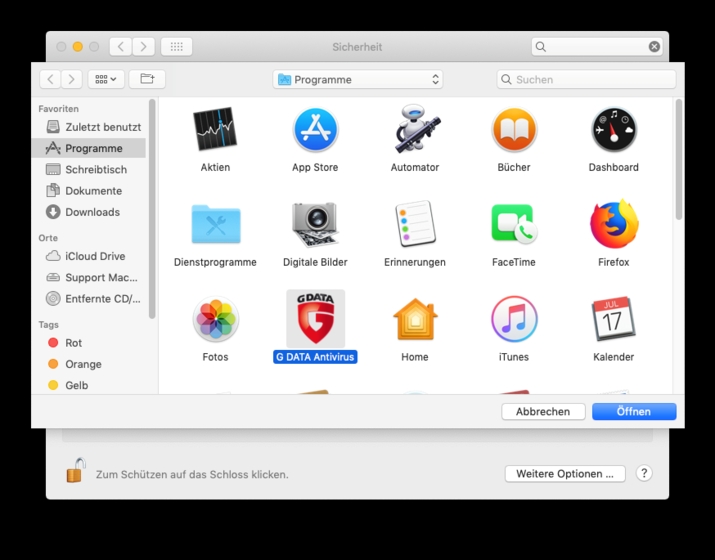Click the Sicherheit window search field

(x=597, y=47)
